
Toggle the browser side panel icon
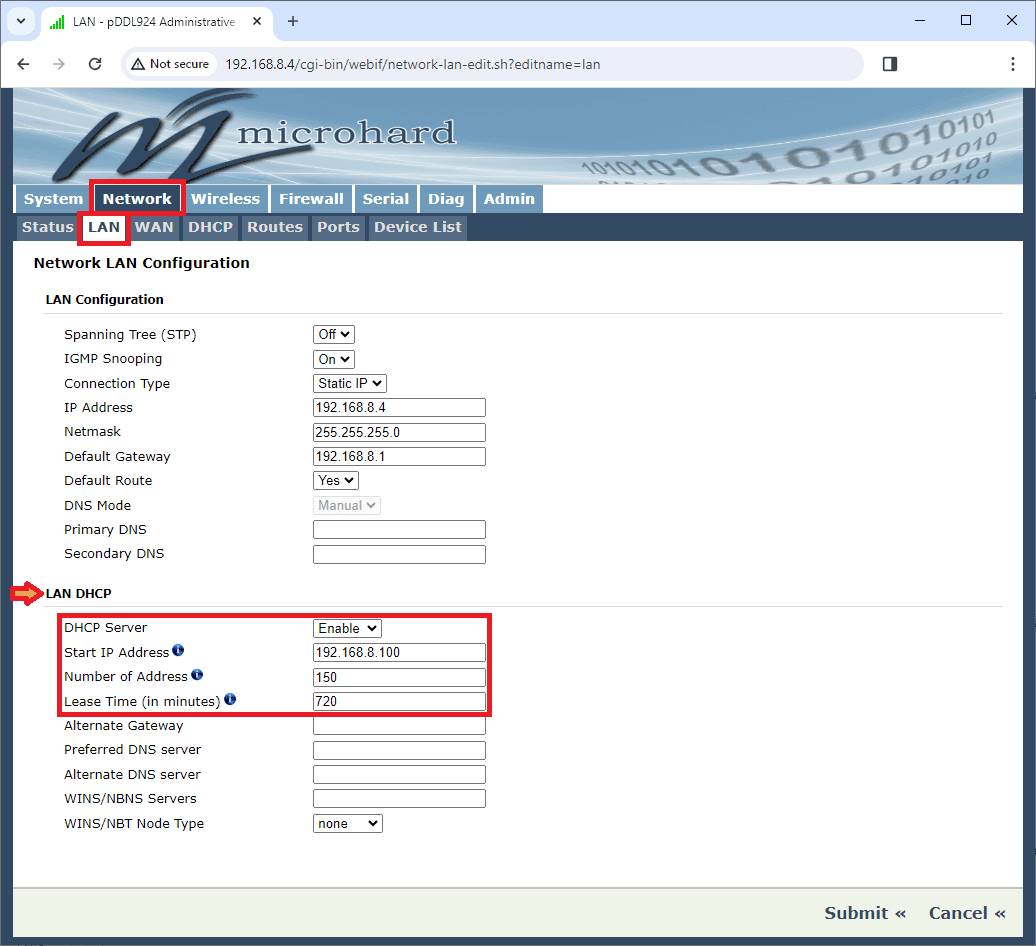(889, 64)
